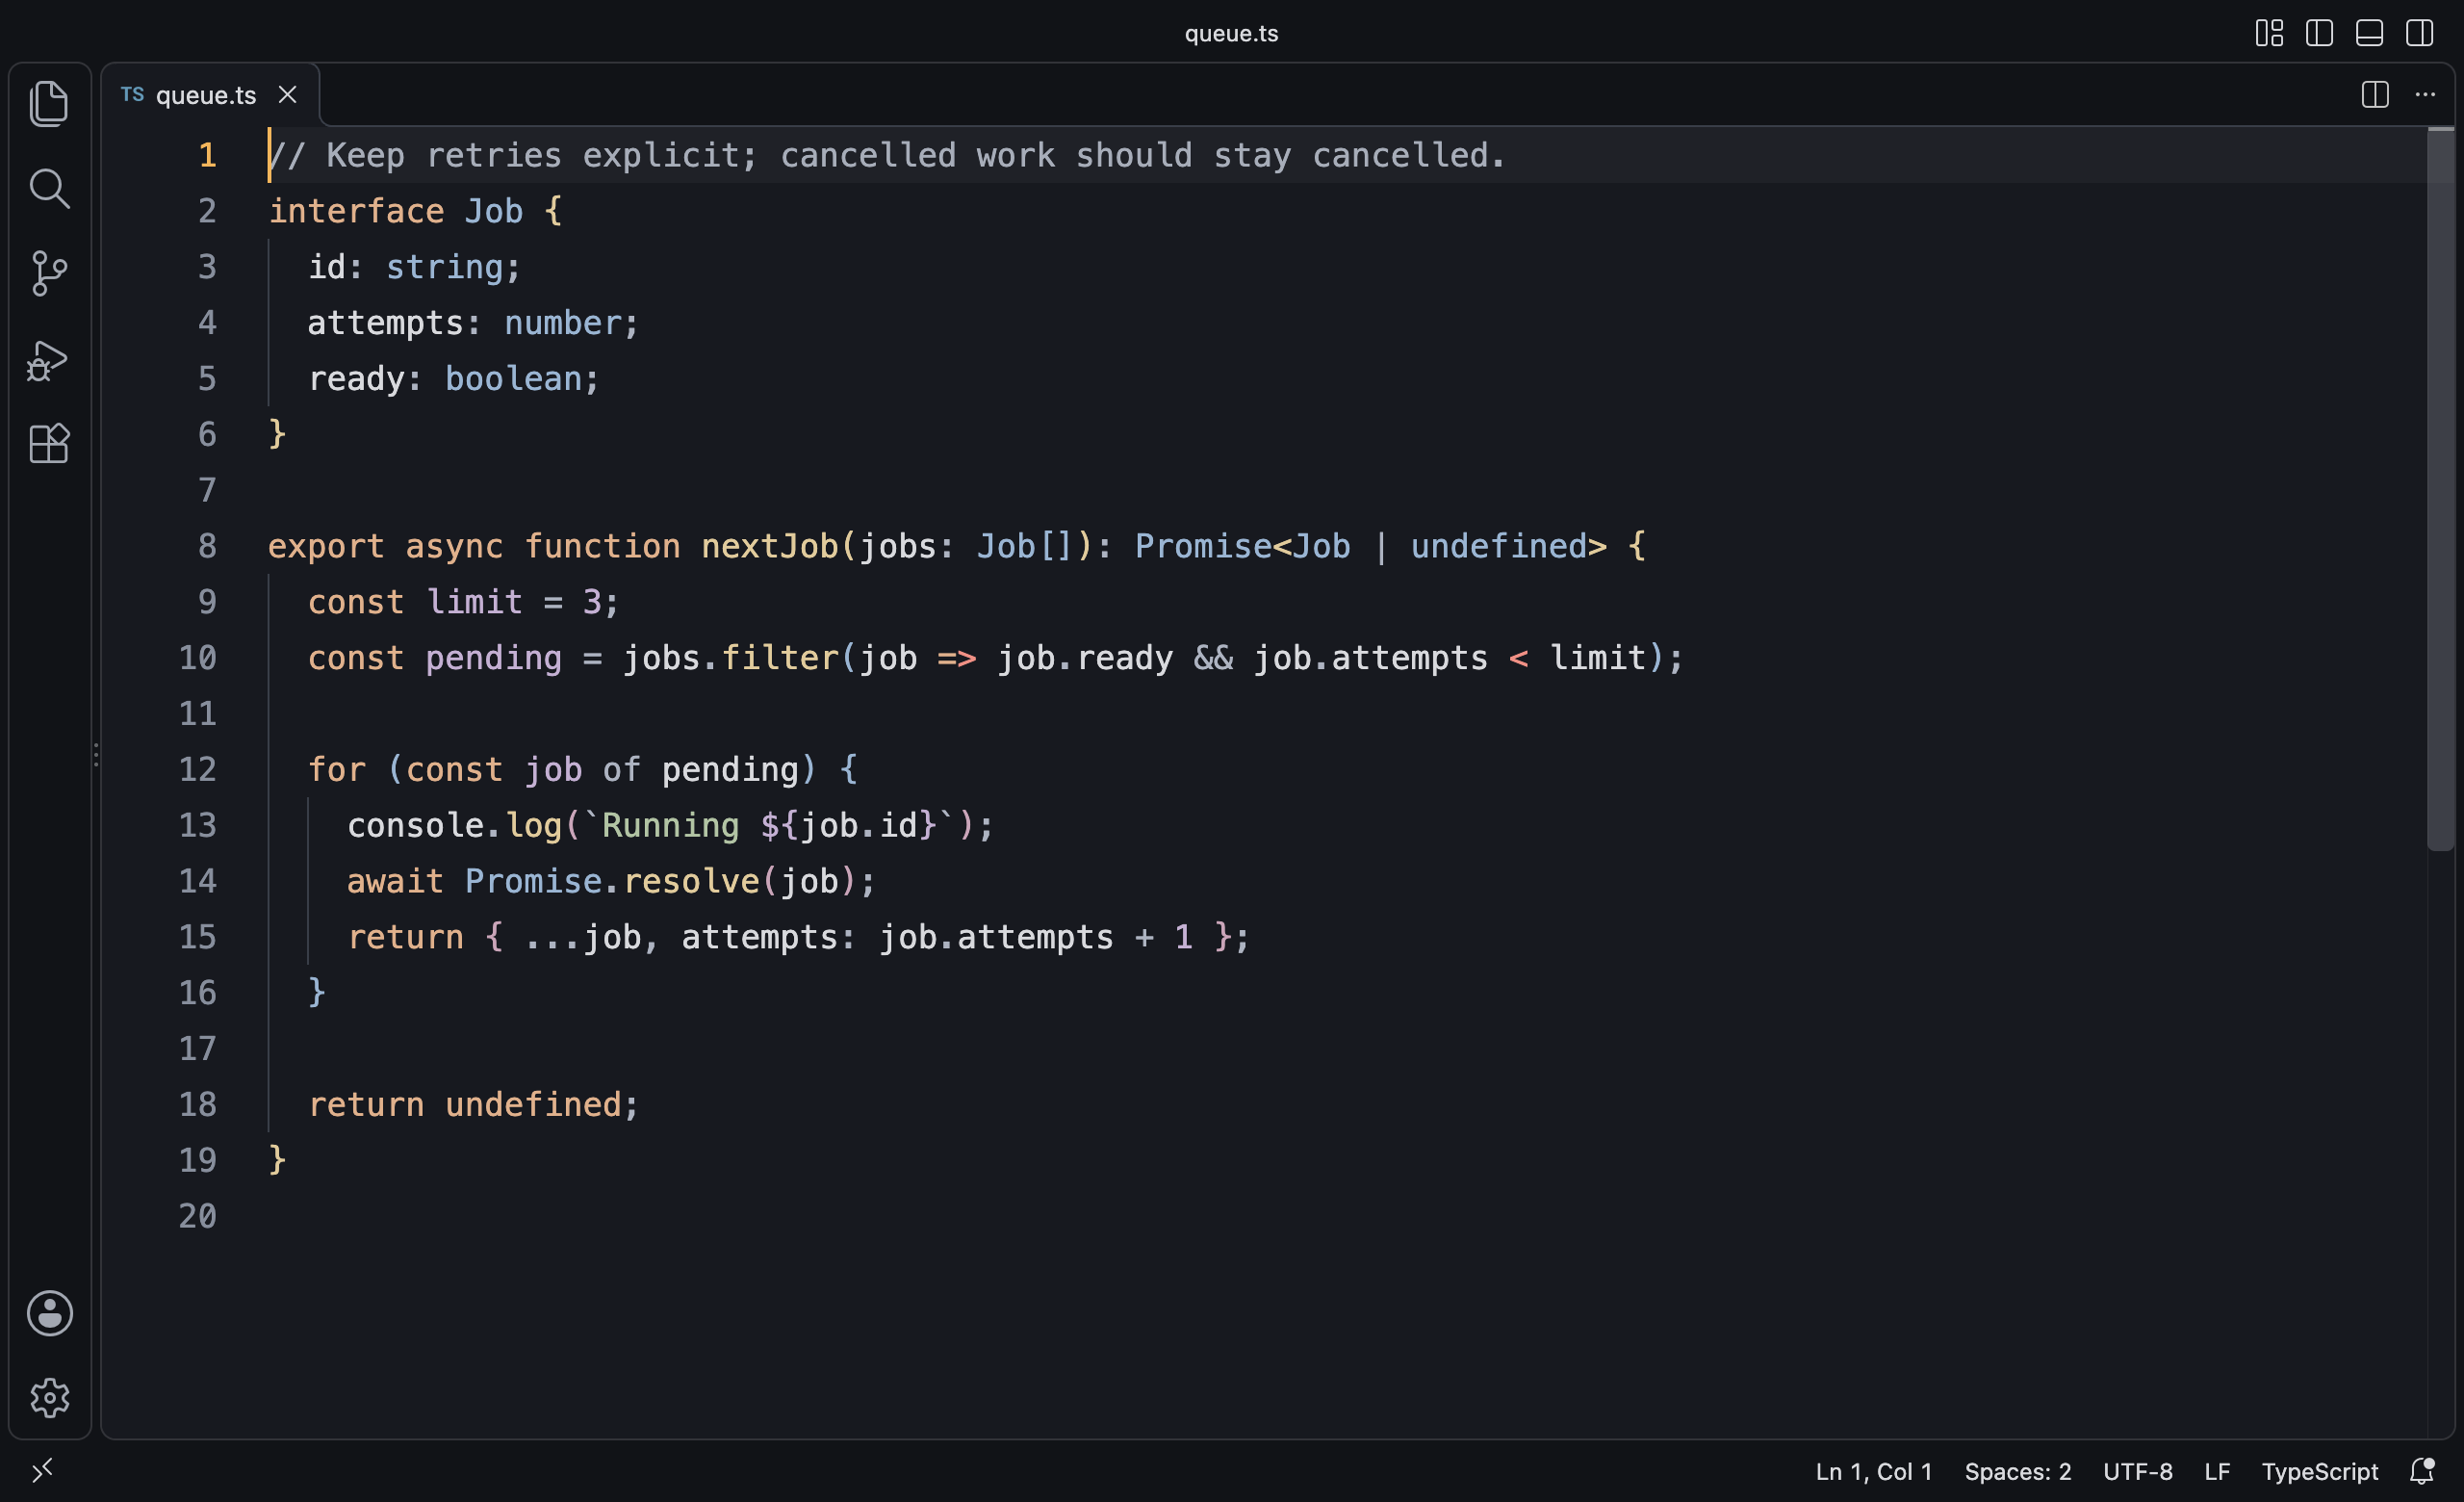
Task: Click 'for (const job of pending)' line
Action: tap(582, 769)
